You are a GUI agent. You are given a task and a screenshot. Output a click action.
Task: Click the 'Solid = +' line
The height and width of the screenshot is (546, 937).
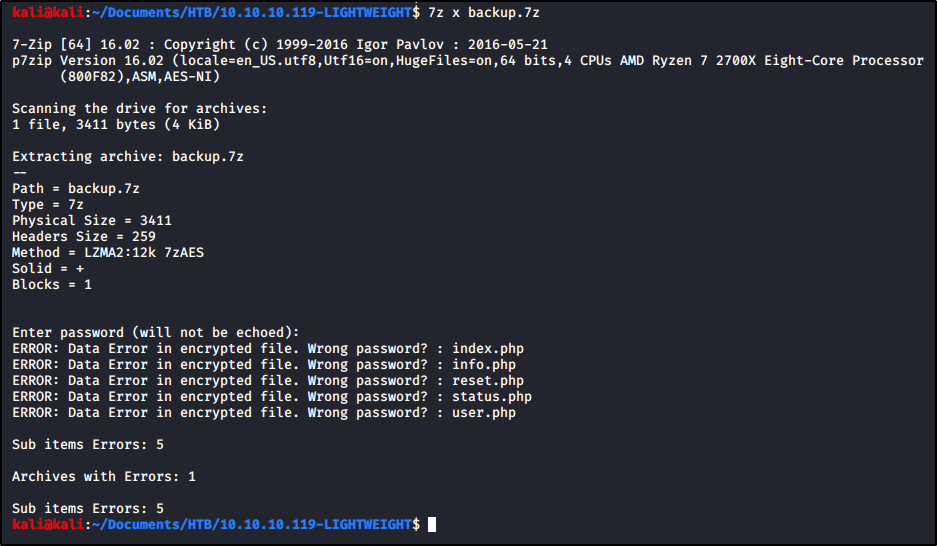tap(48, 269)
